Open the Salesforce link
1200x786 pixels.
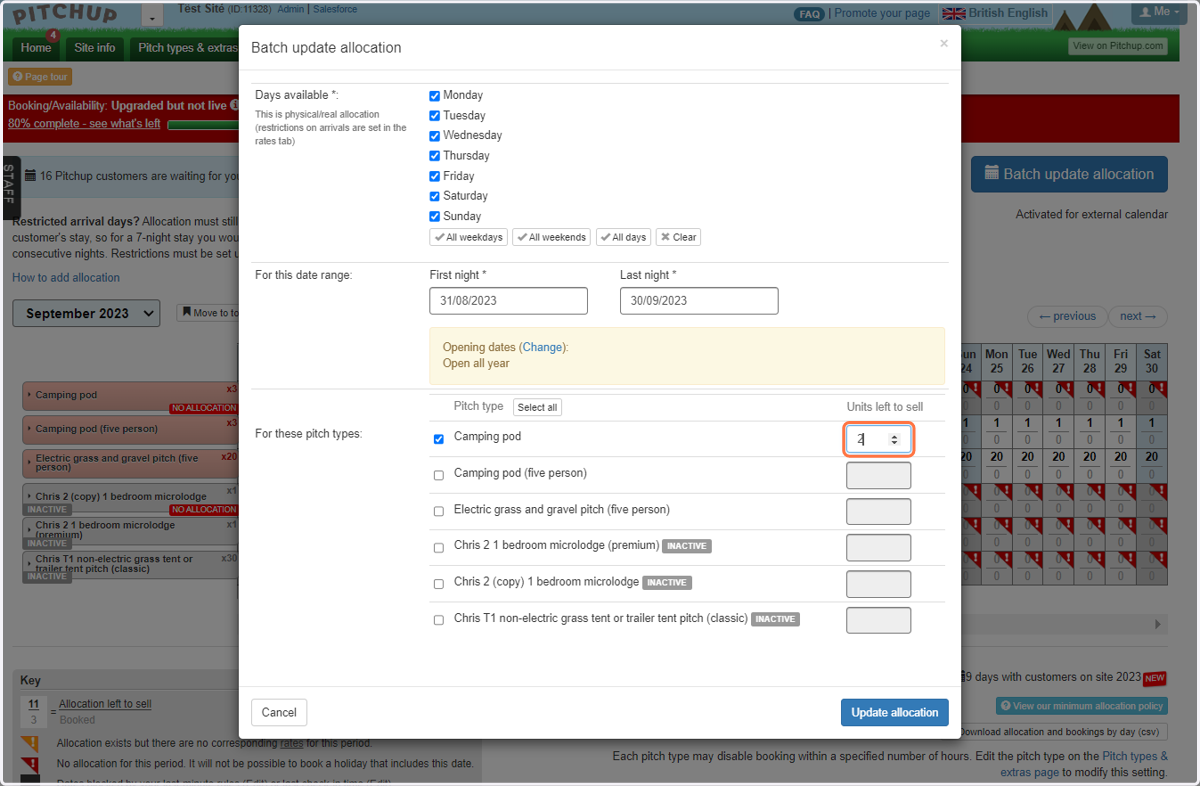point(335,9)
